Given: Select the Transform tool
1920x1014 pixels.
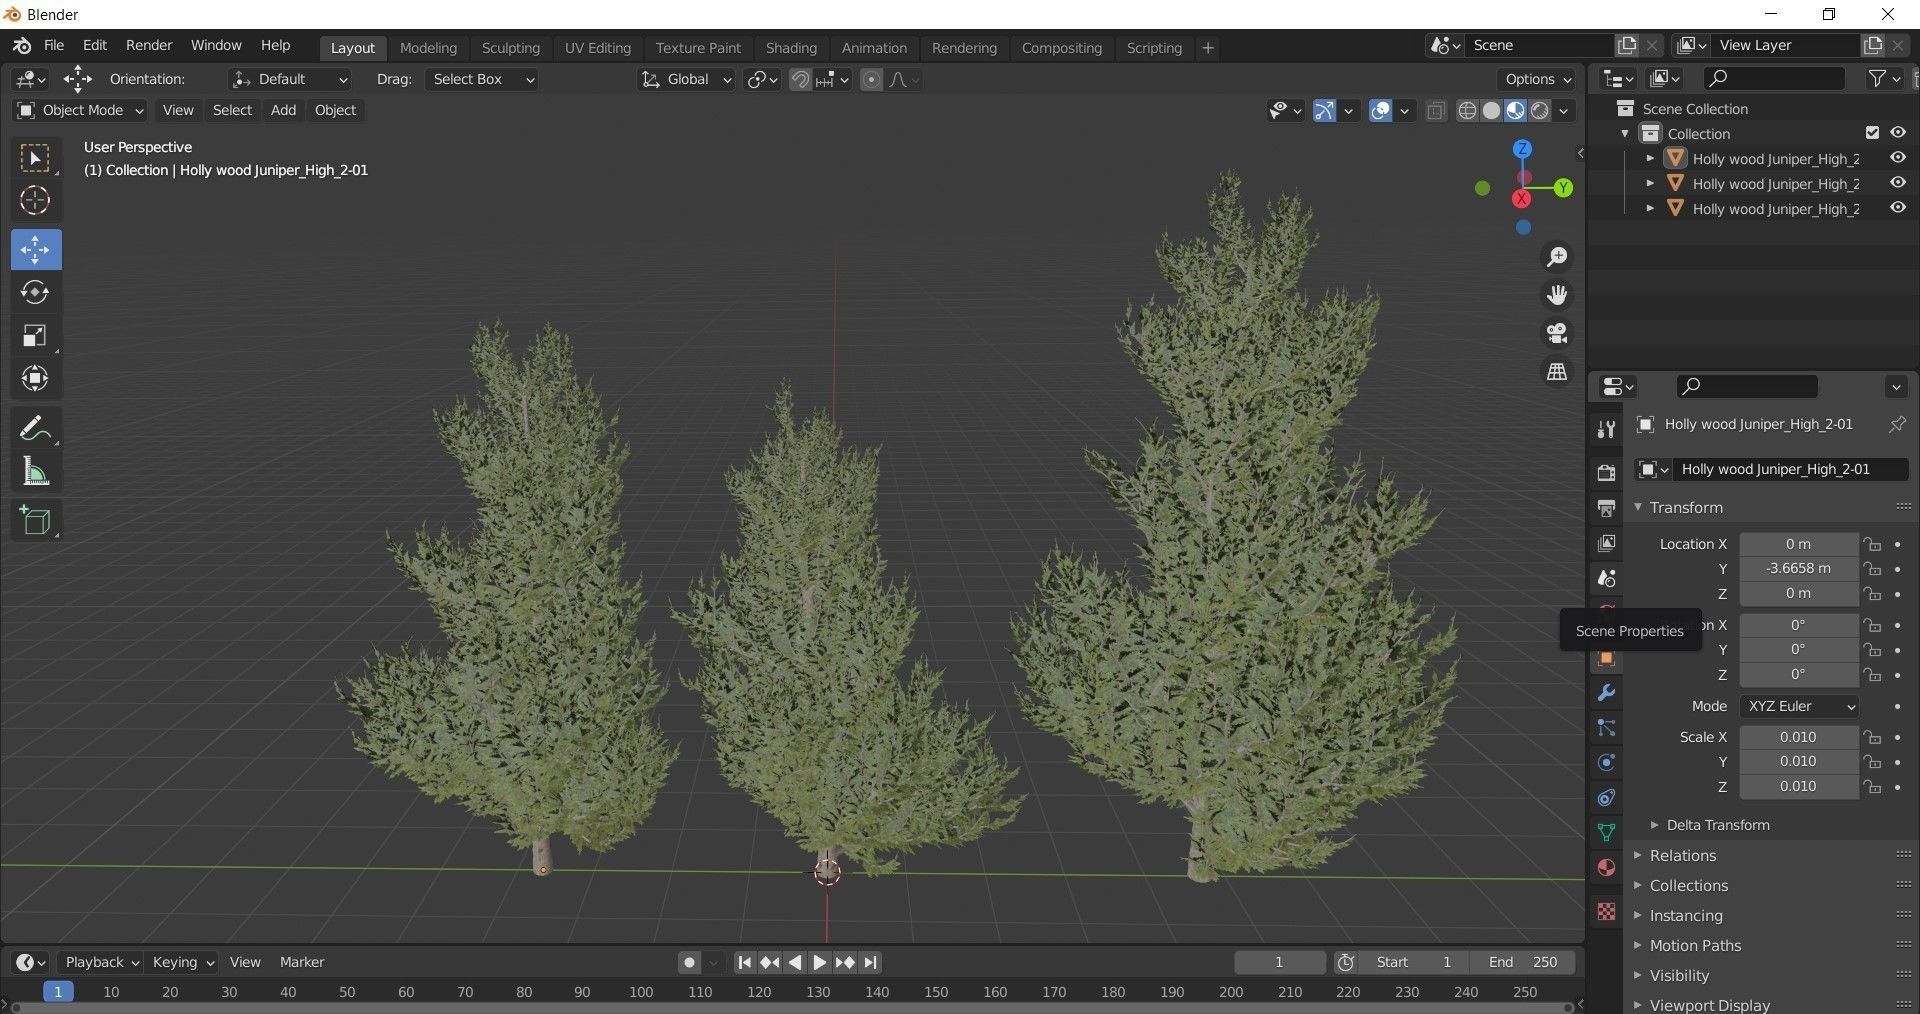Looking at the screenshot, I should click(x=36, y=378).
